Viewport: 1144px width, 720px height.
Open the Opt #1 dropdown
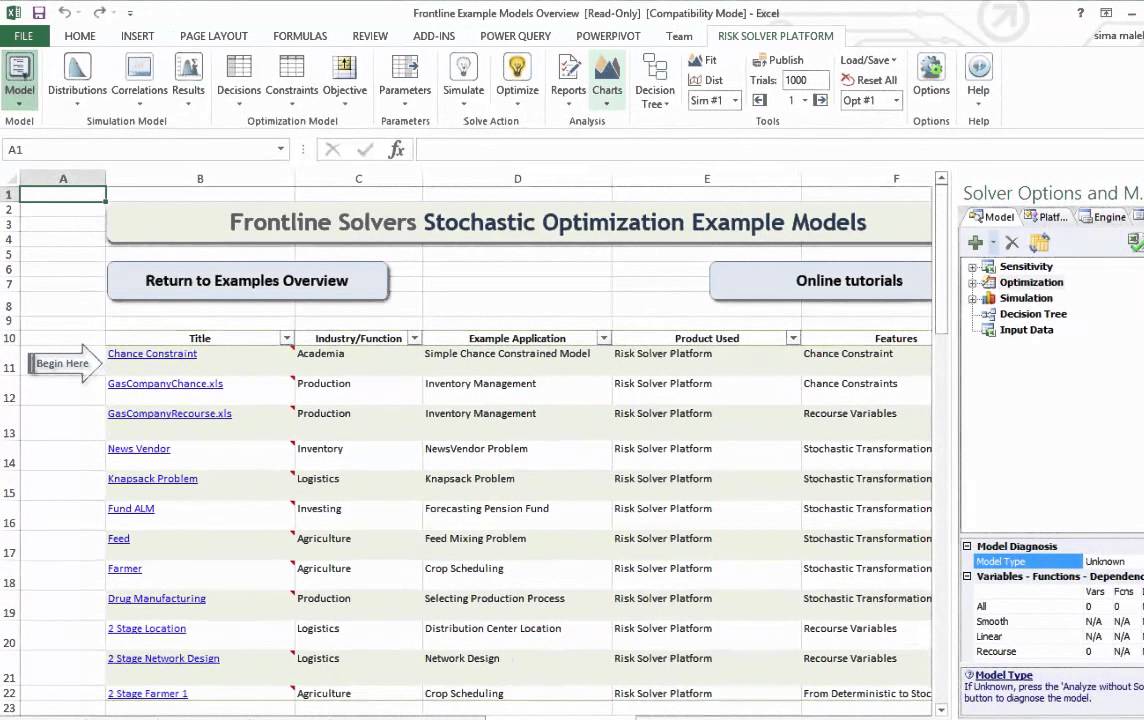pos(897,101)
